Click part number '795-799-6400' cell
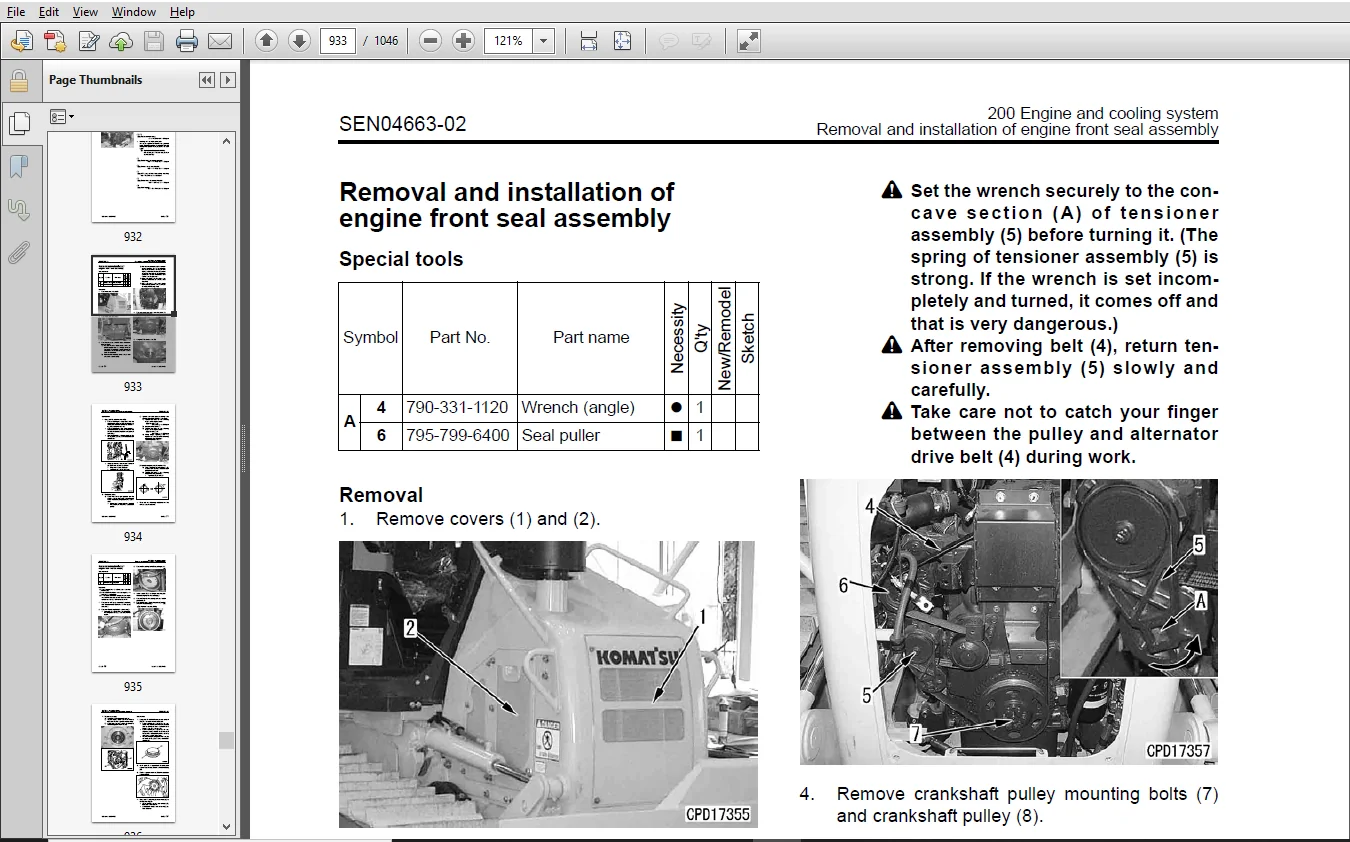 (458, 435)
